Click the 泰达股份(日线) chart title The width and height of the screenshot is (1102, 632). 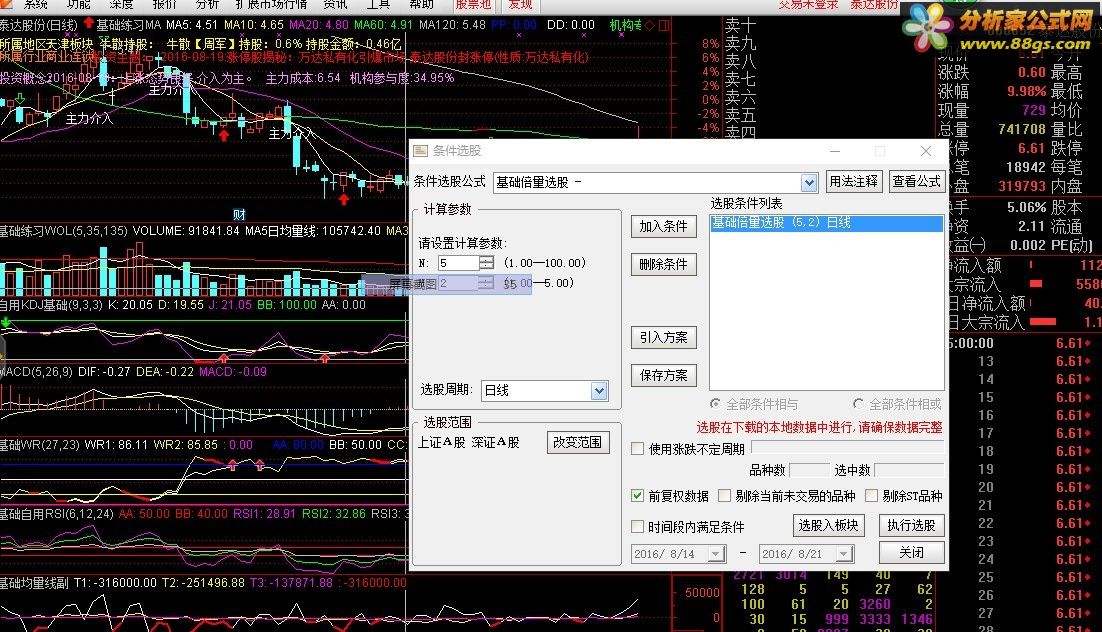click(39, 25)
